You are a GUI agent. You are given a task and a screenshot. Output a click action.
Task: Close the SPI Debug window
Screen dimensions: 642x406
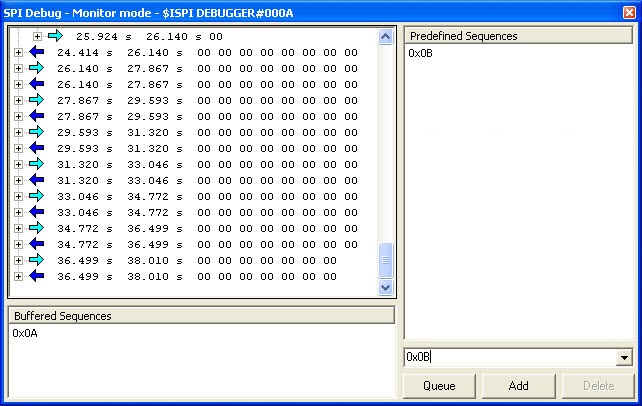629,13
